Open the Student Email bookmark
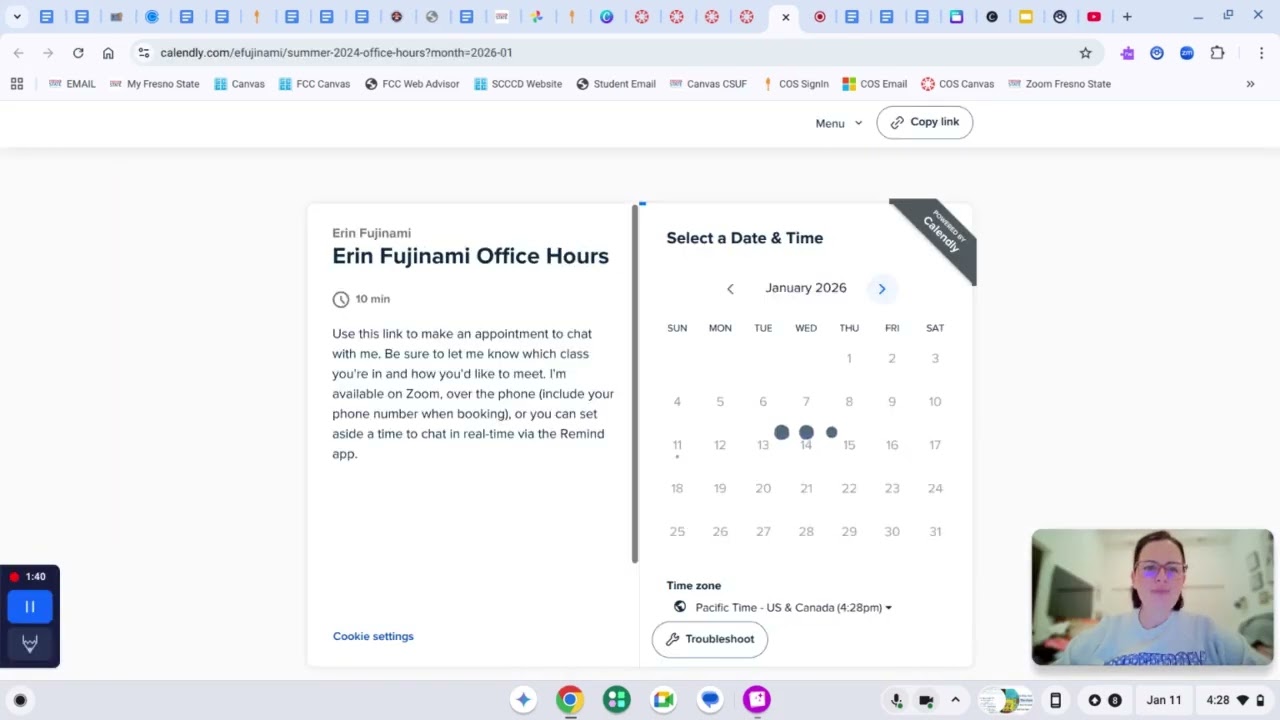Screen dimensions: 1280x720 [616, 84]
